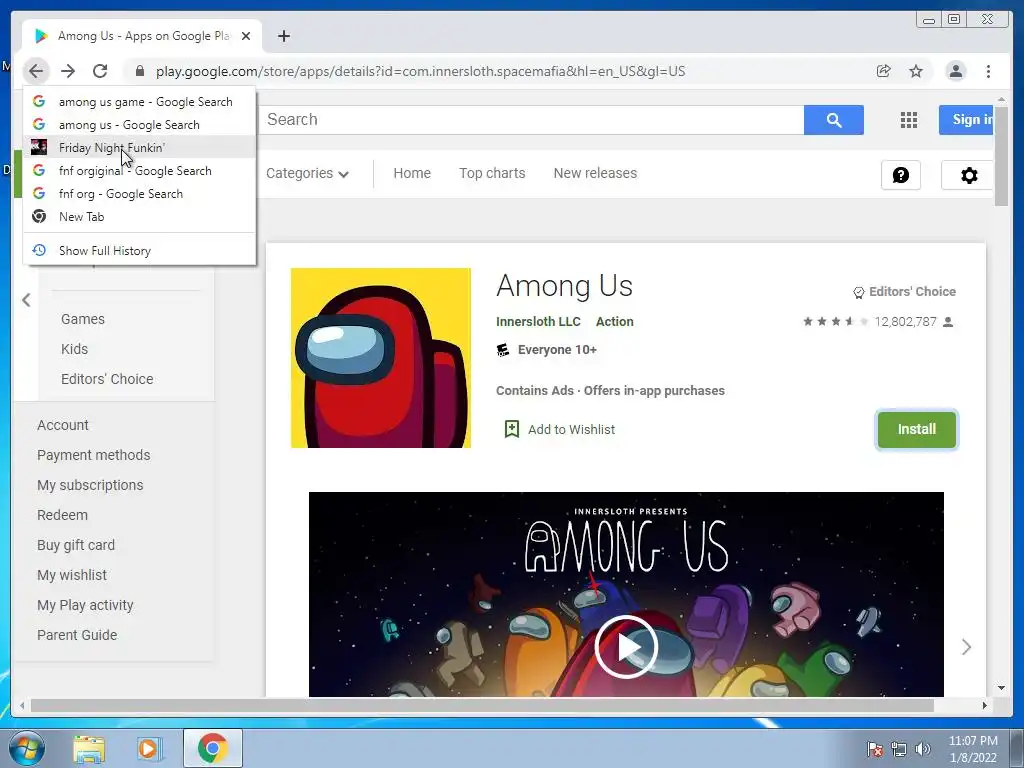
Task: Collapse sidebar with the left chevron
Action: [26, 300]
